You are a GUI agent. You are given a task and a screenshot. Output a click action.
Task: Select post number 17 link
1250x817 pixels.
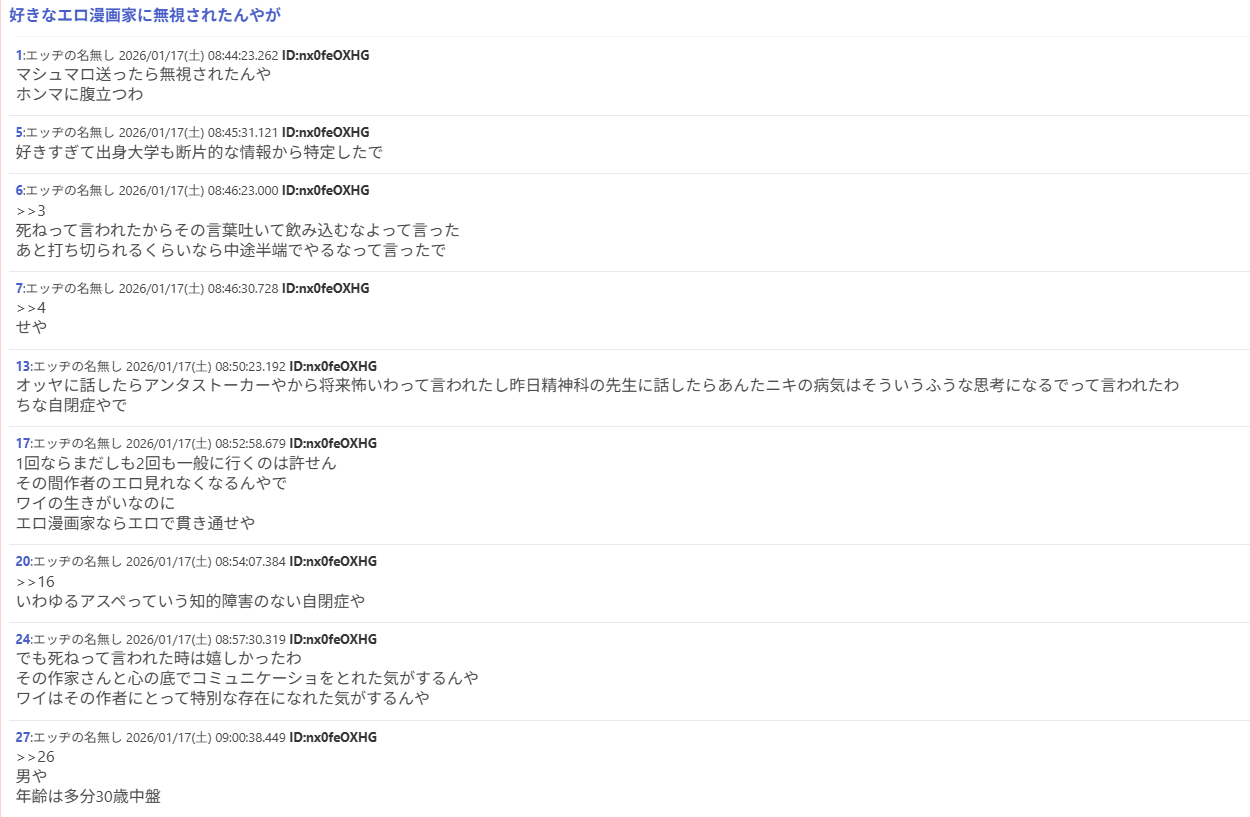[23, 443]
